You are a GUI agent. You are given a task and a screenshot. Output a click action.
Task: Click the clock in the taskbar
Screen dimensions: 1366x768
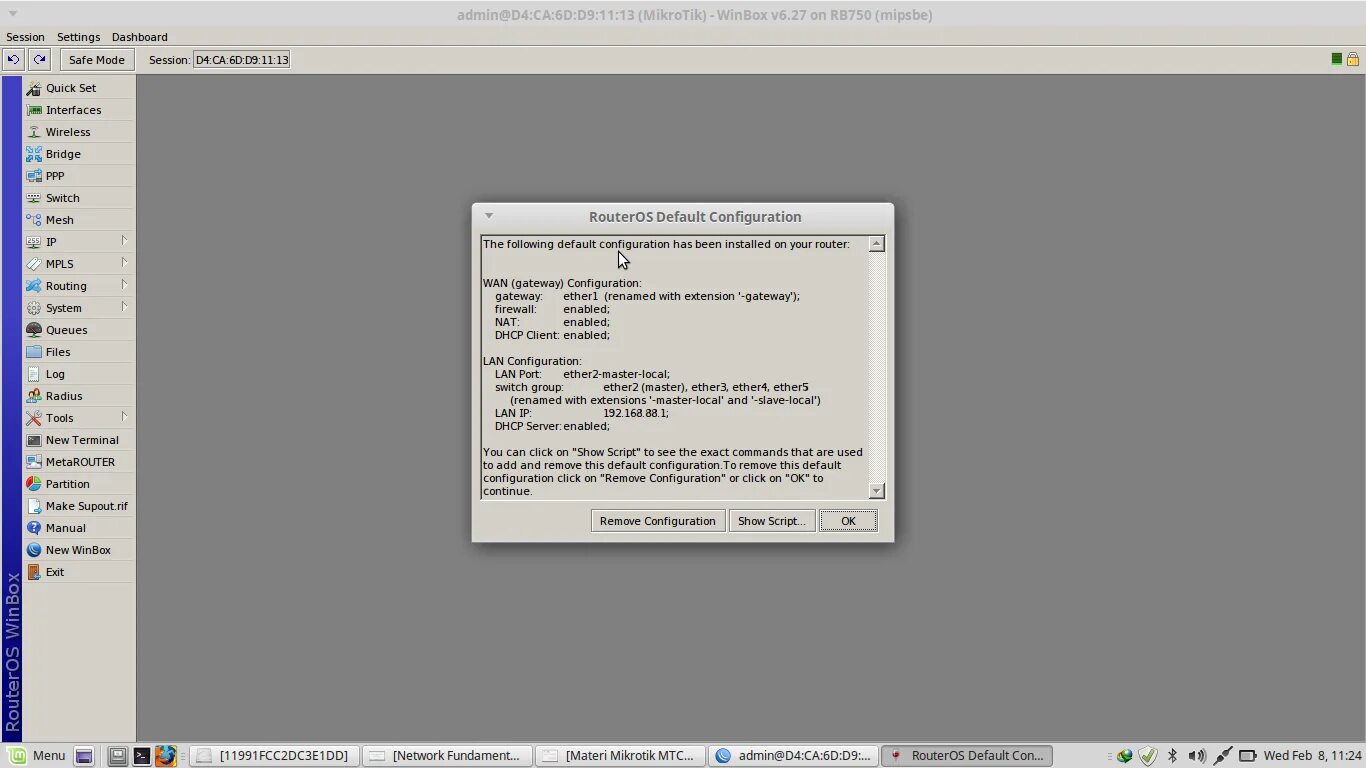(1313, 756)
